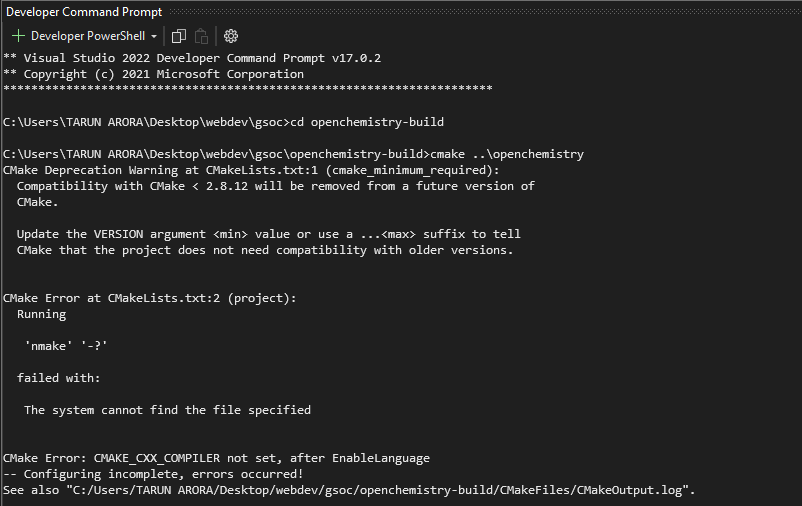Click the Visual Studio 2022 version line
802x506 pixels.
[x=192, y=58]
